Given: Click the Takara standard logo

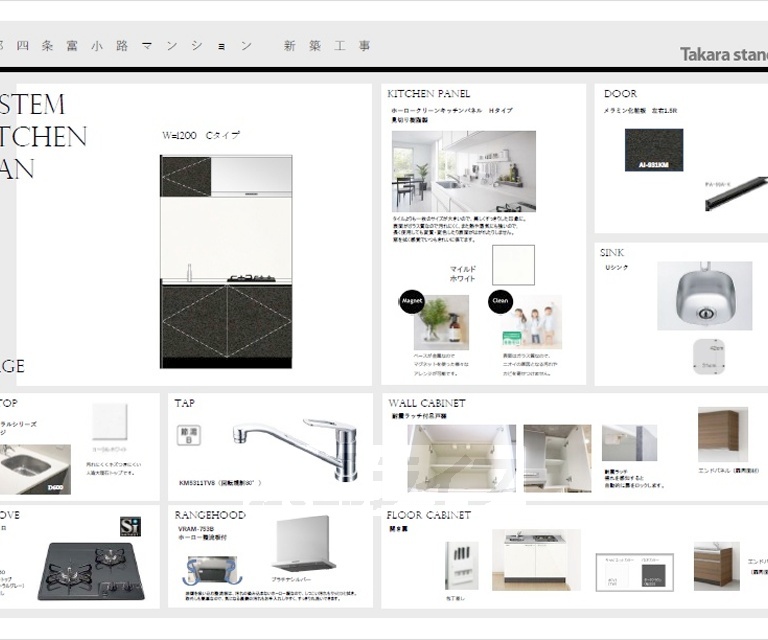Looking at the screenshot, I should coord(724,54).
